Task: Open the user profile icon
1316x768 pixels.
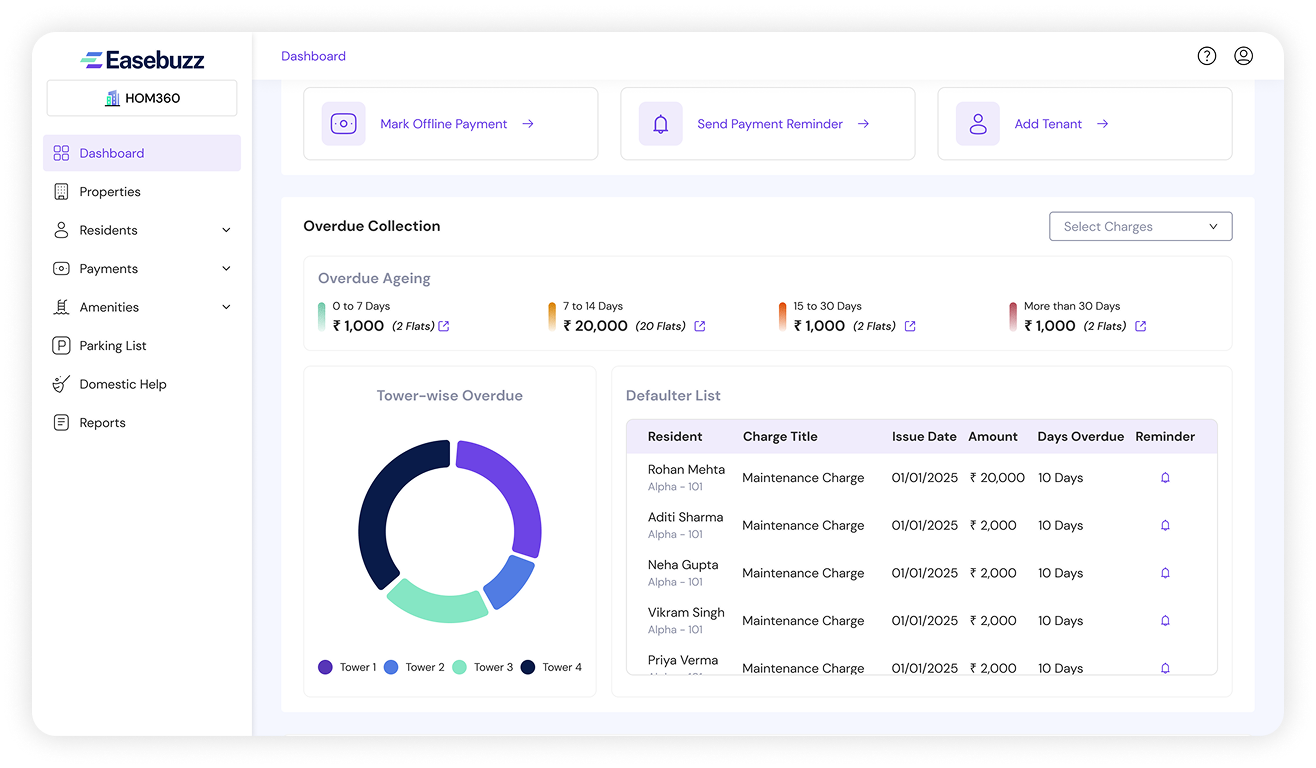Action: (x=1243, y=56)
